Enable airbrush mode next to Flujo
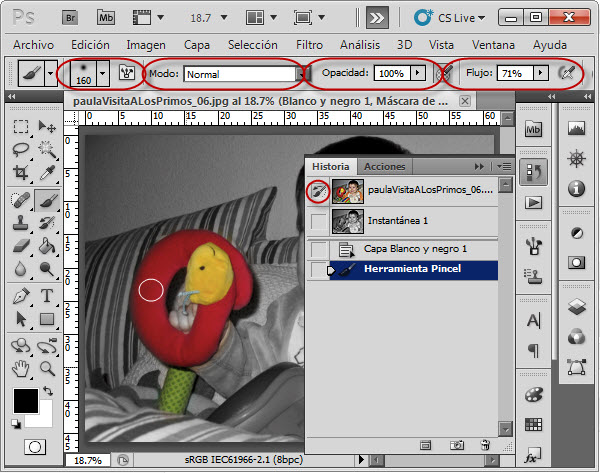 [x=567, y=73]
